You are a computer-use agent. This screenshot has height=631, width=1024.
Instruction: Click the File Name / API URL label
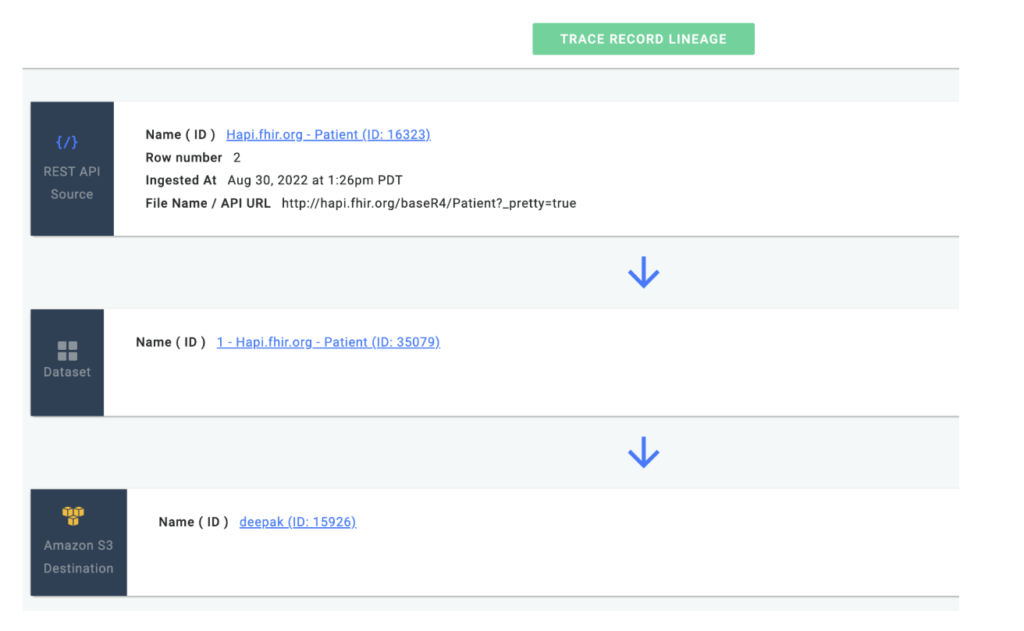tap(208, 203)
